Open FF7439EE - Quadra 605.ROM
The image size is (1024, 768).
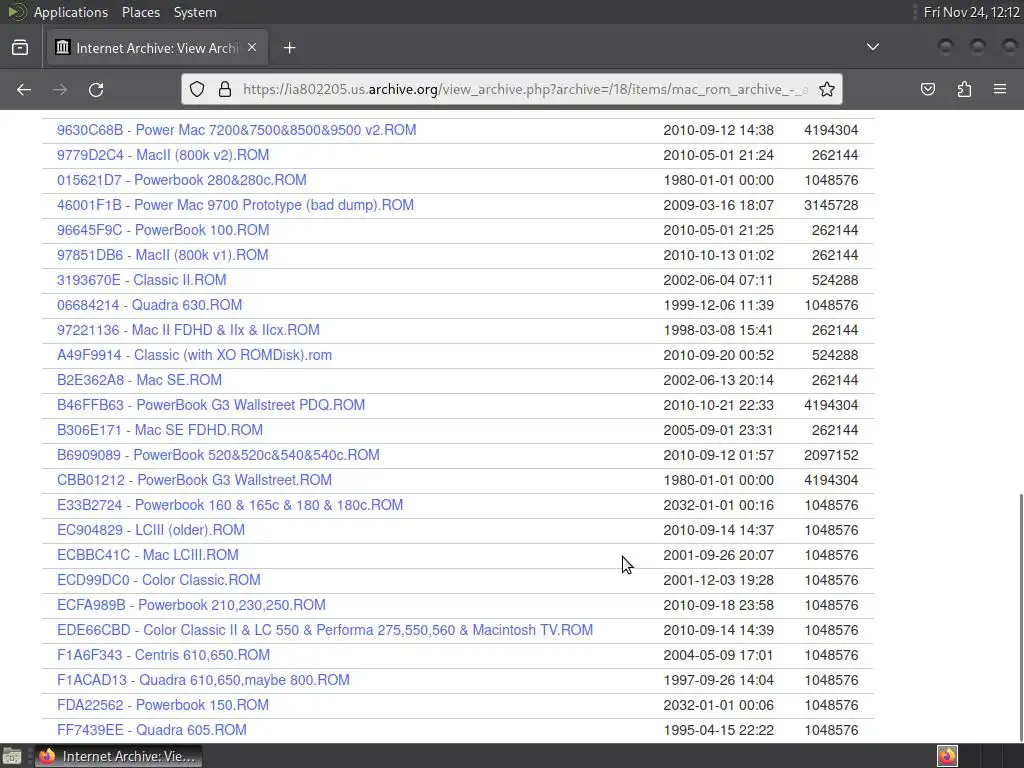click(152, 730)
